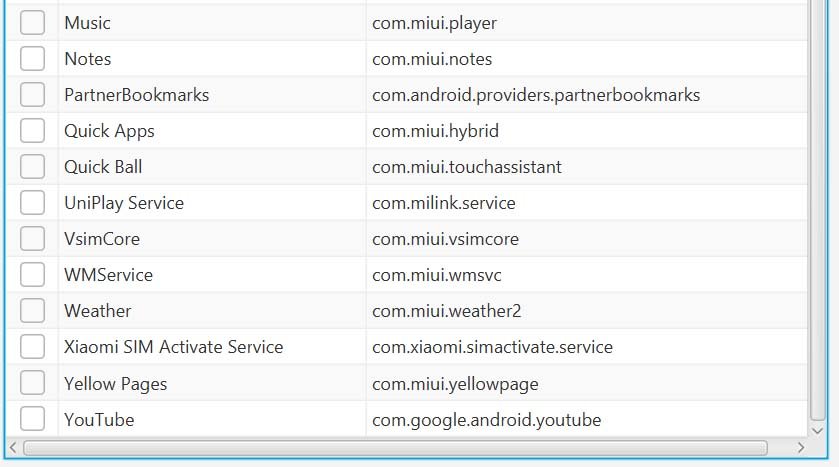
Task: Tick the Music app checkbox
Action: (x=32, y=22)
